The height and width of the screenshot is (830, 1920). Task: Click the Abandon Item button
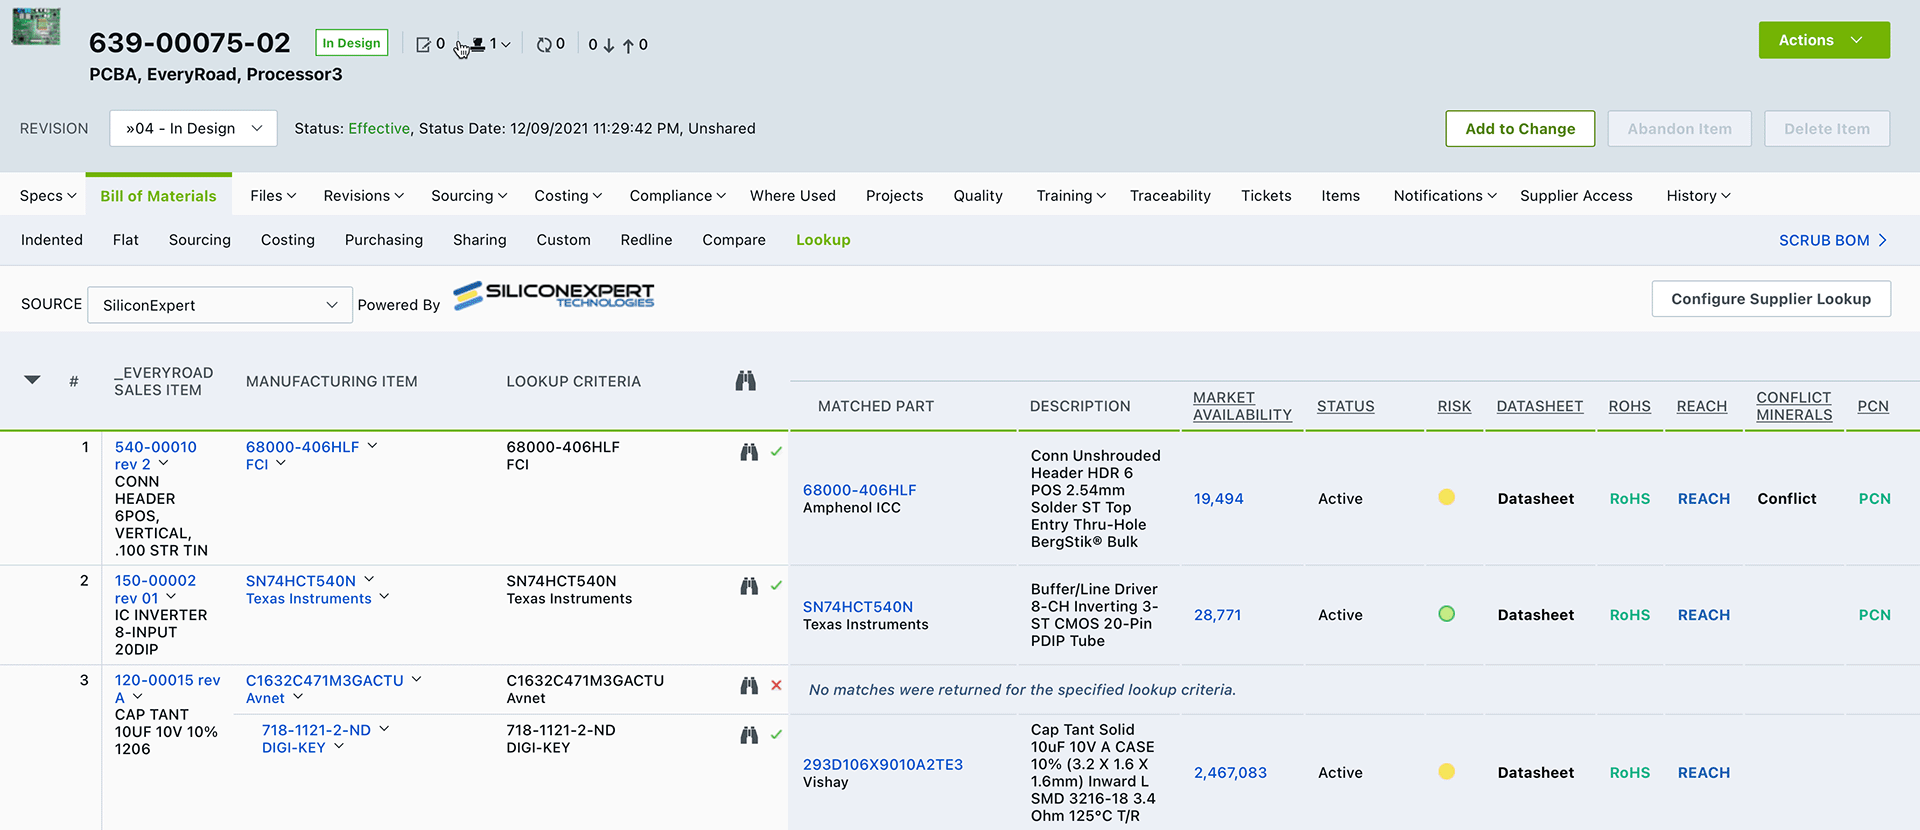pyautogui.click(x=1679, y=129)
